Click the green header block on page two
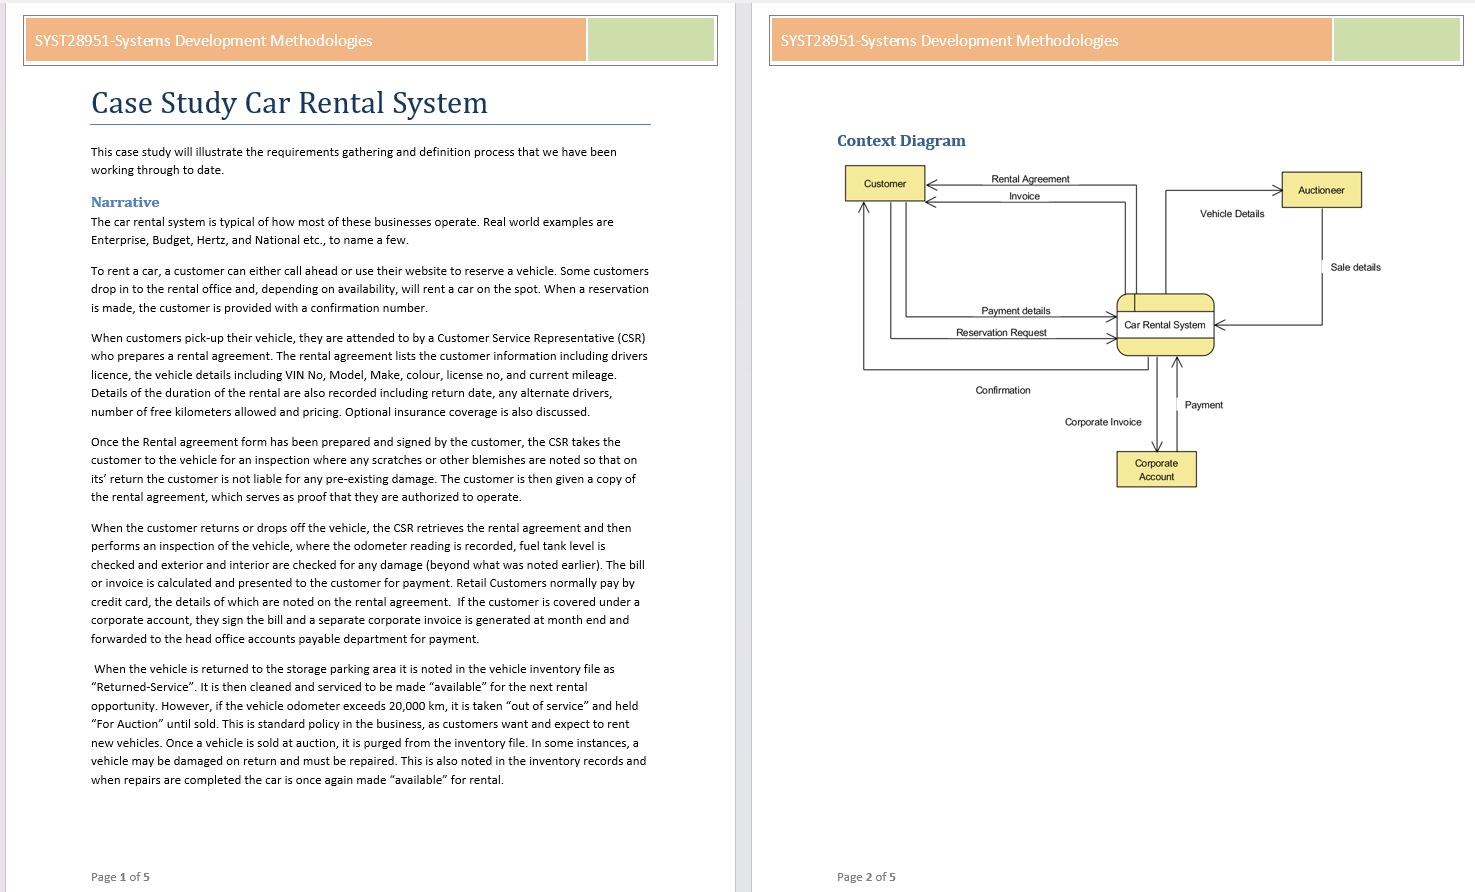 1397,40
